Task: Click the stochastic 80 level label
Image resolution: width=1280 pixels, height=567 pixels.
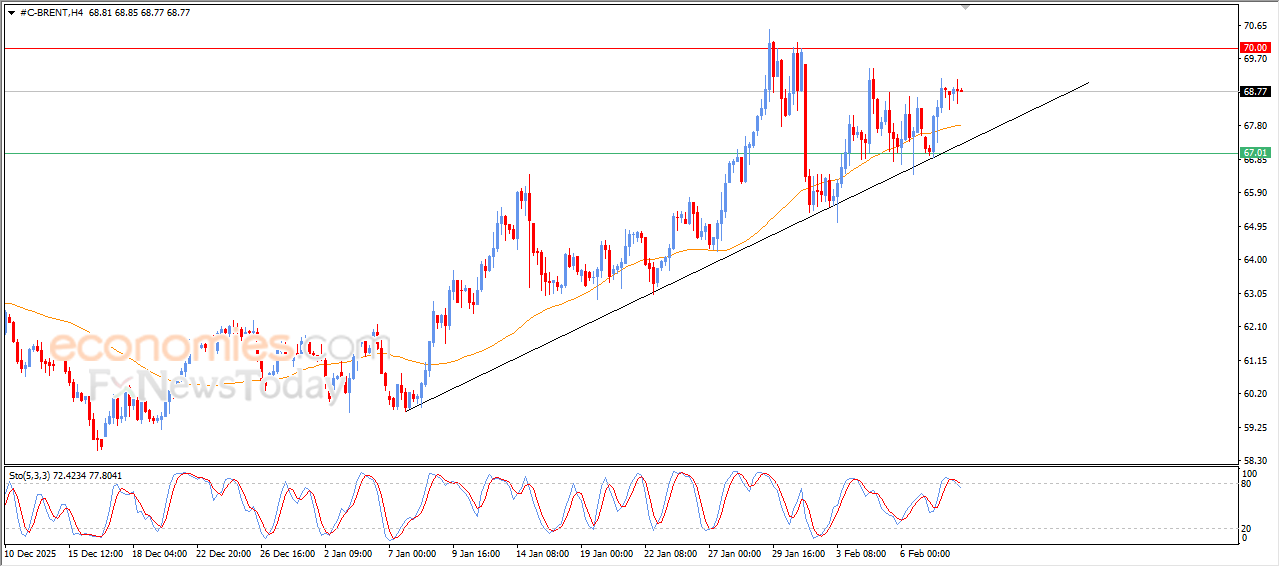Action: (x=1245, y=484)
